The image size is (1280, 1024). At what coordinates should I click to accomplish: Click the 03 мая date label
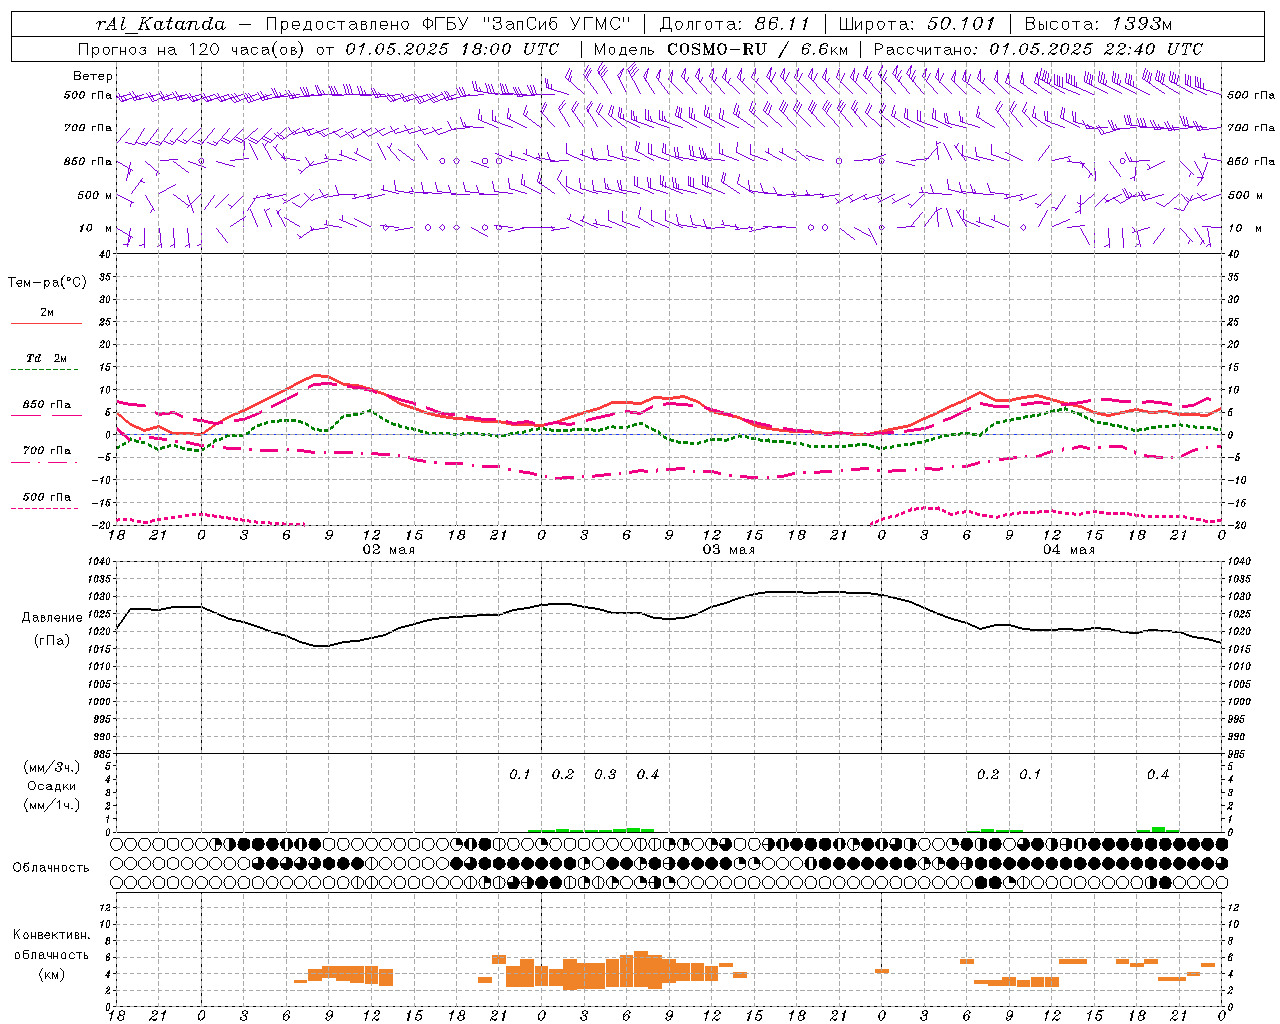click(x=728, y=550)
